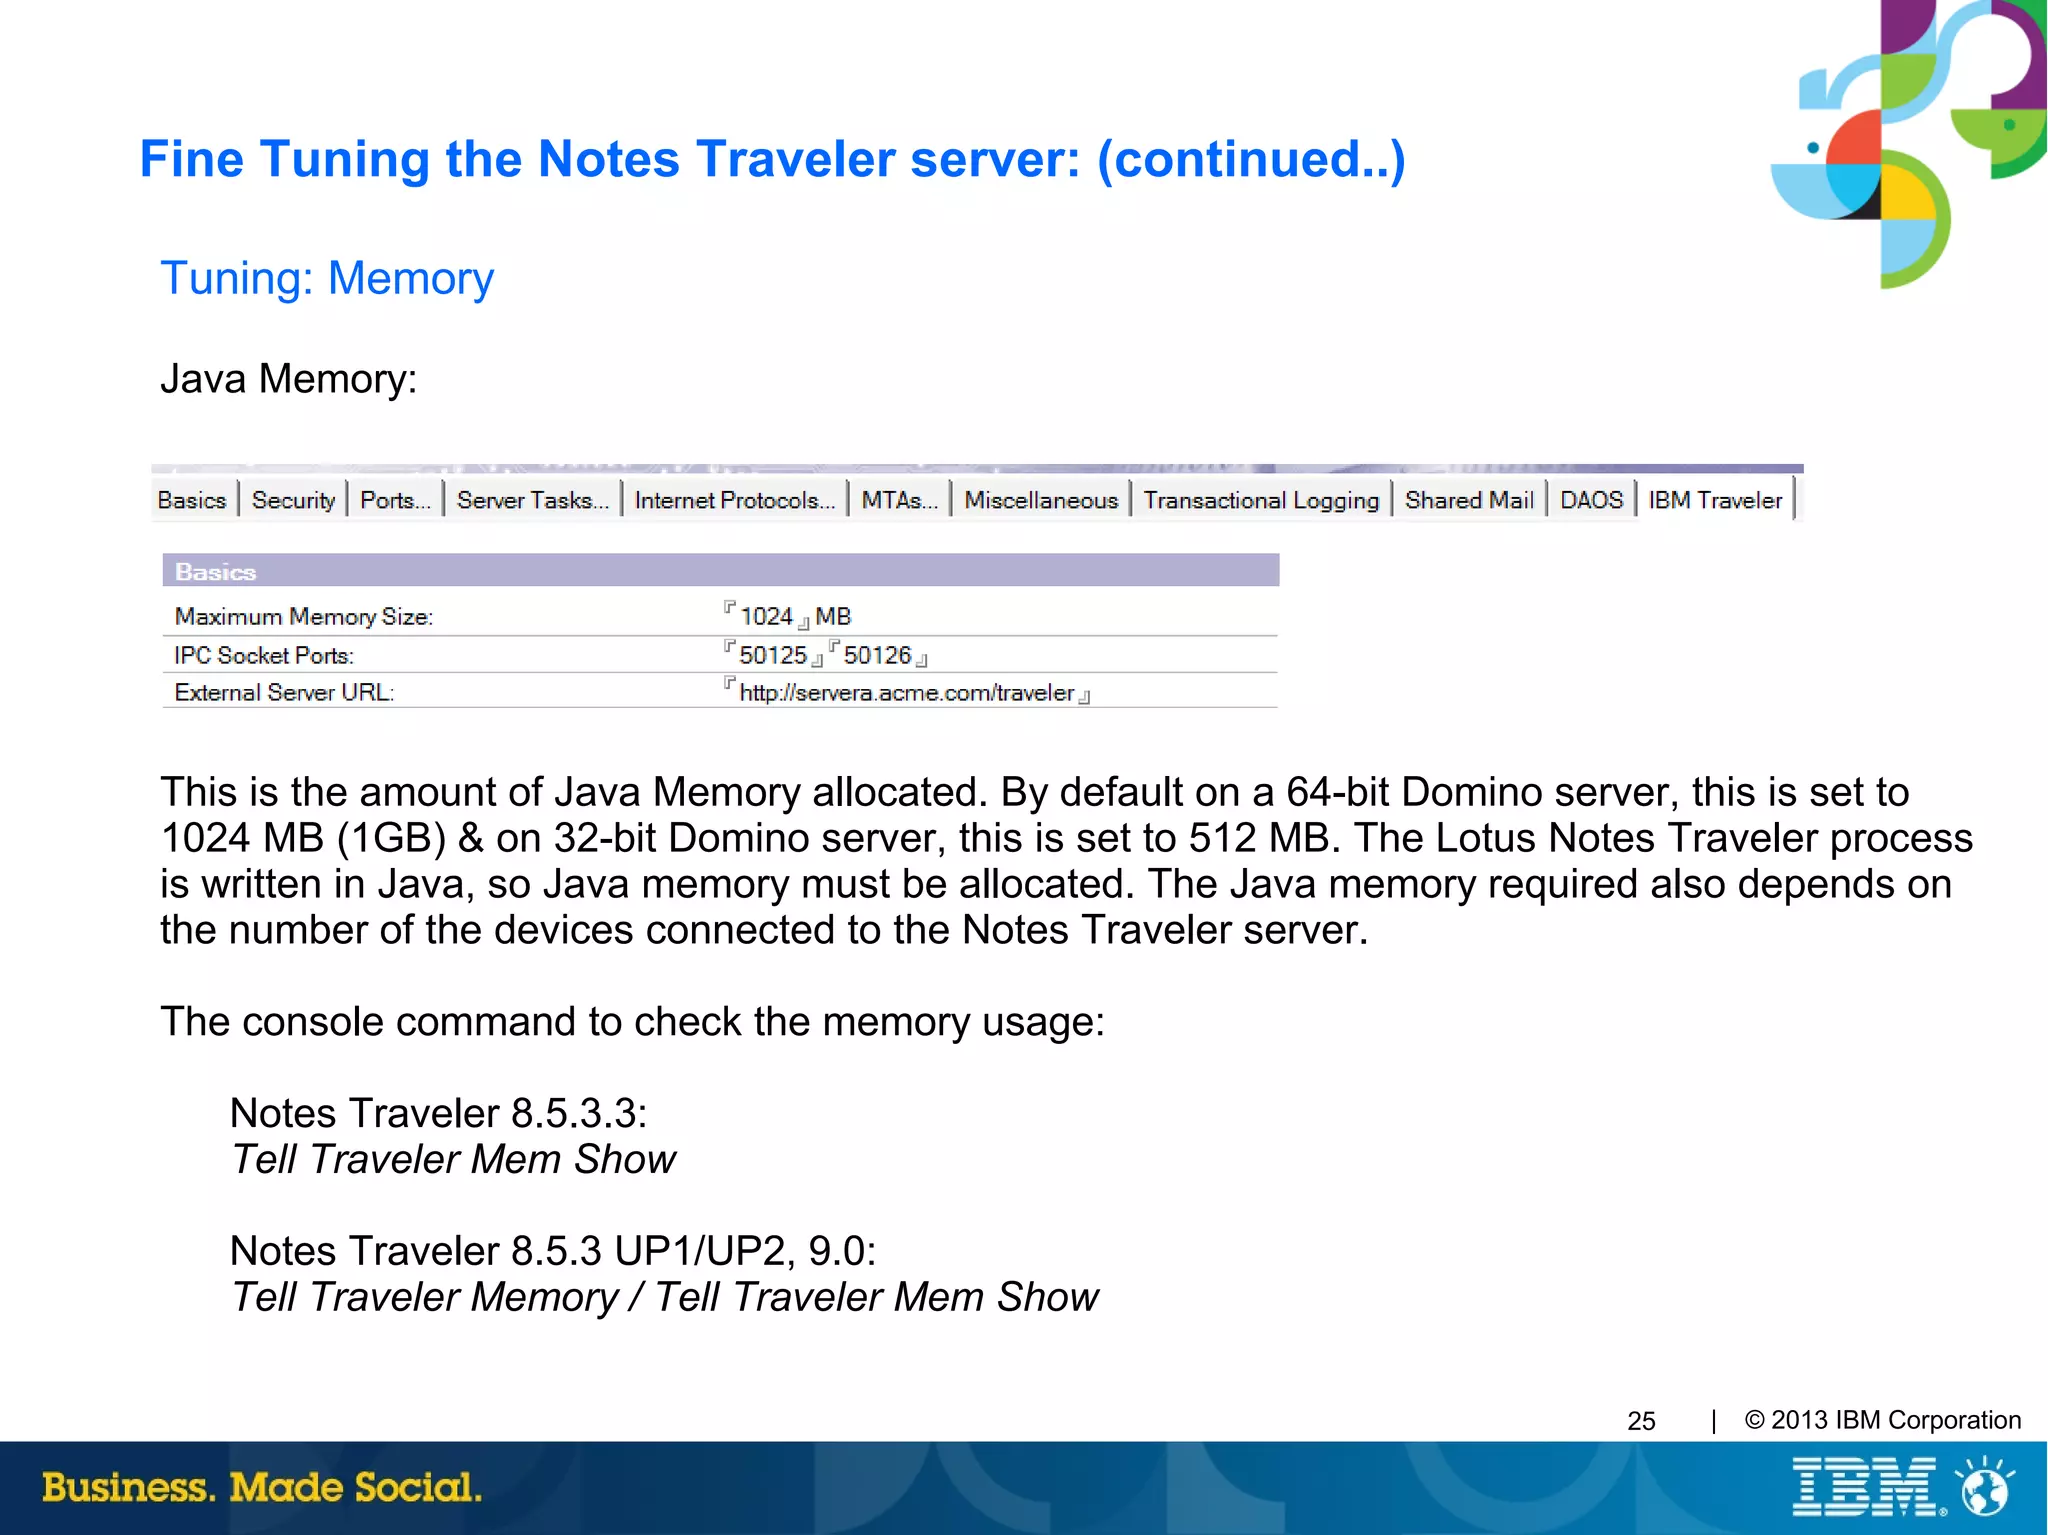Click the Business. Made Social. banner text

pos(262,1487)
